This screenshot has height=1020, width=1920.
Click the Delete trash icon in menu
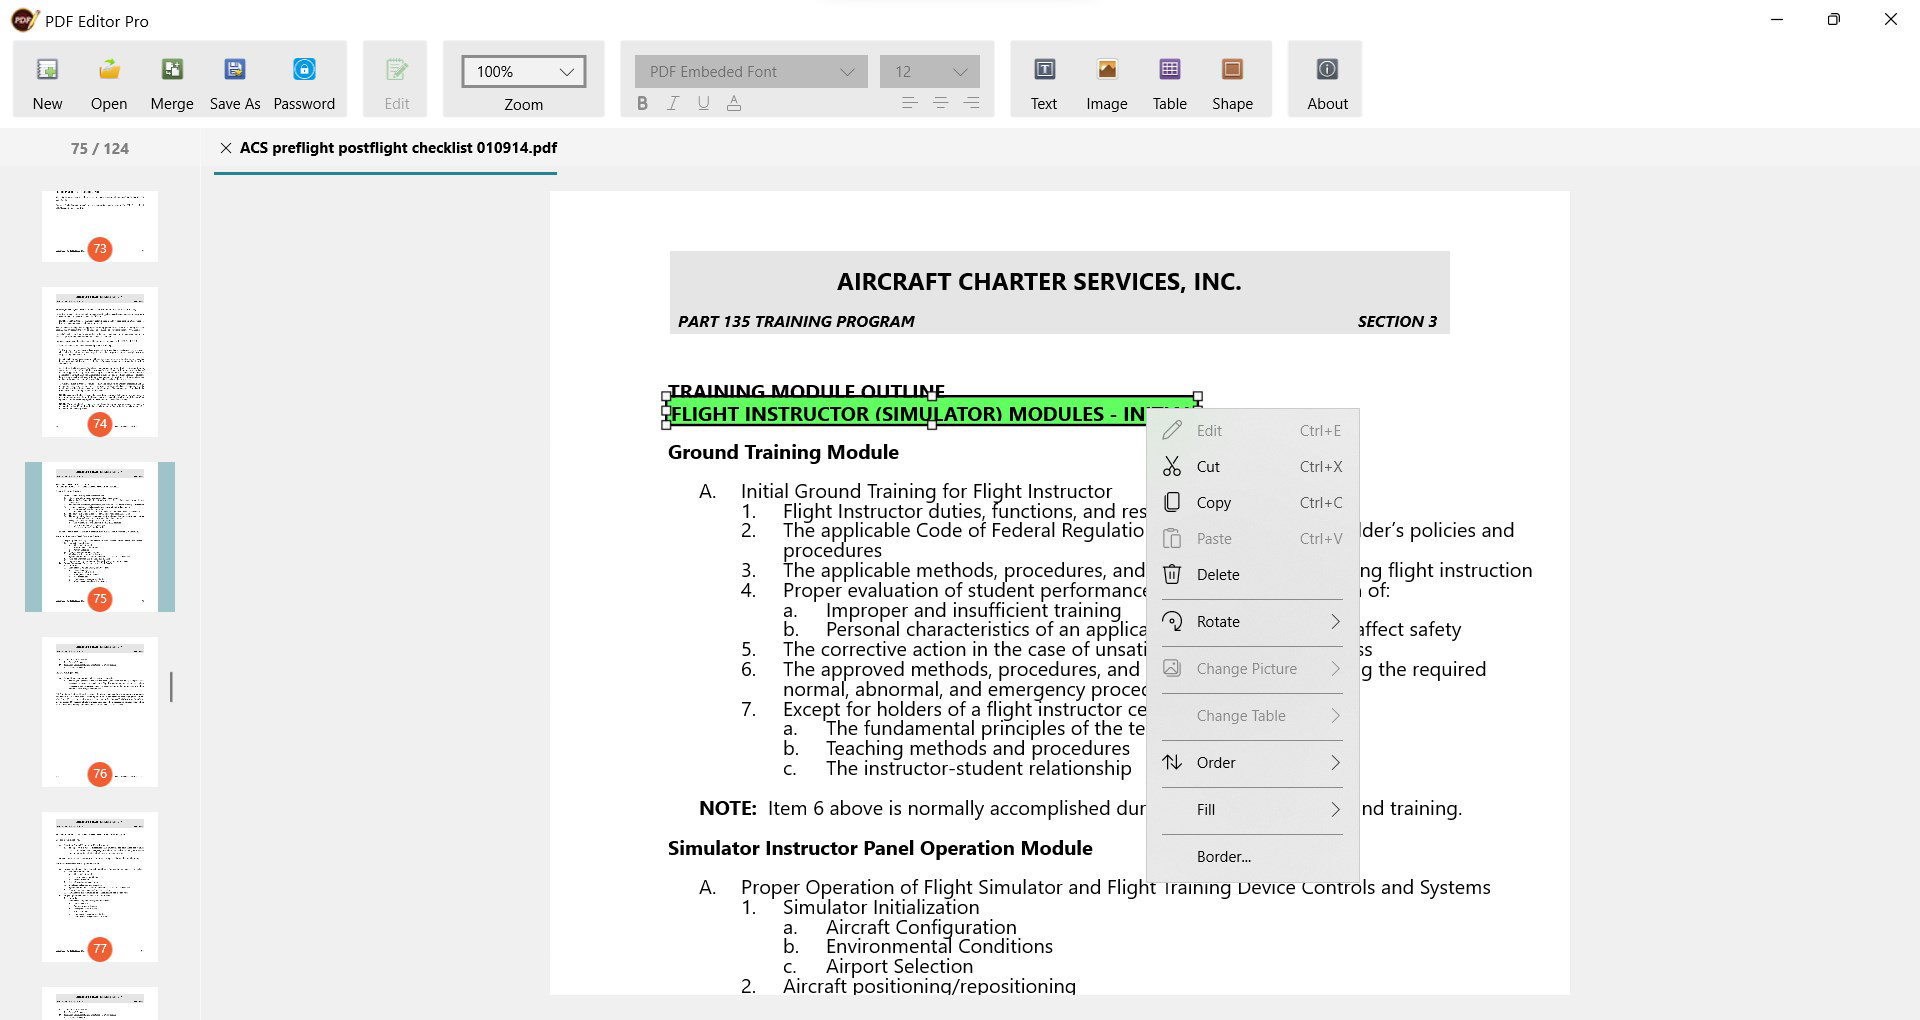coord(1172,575)
